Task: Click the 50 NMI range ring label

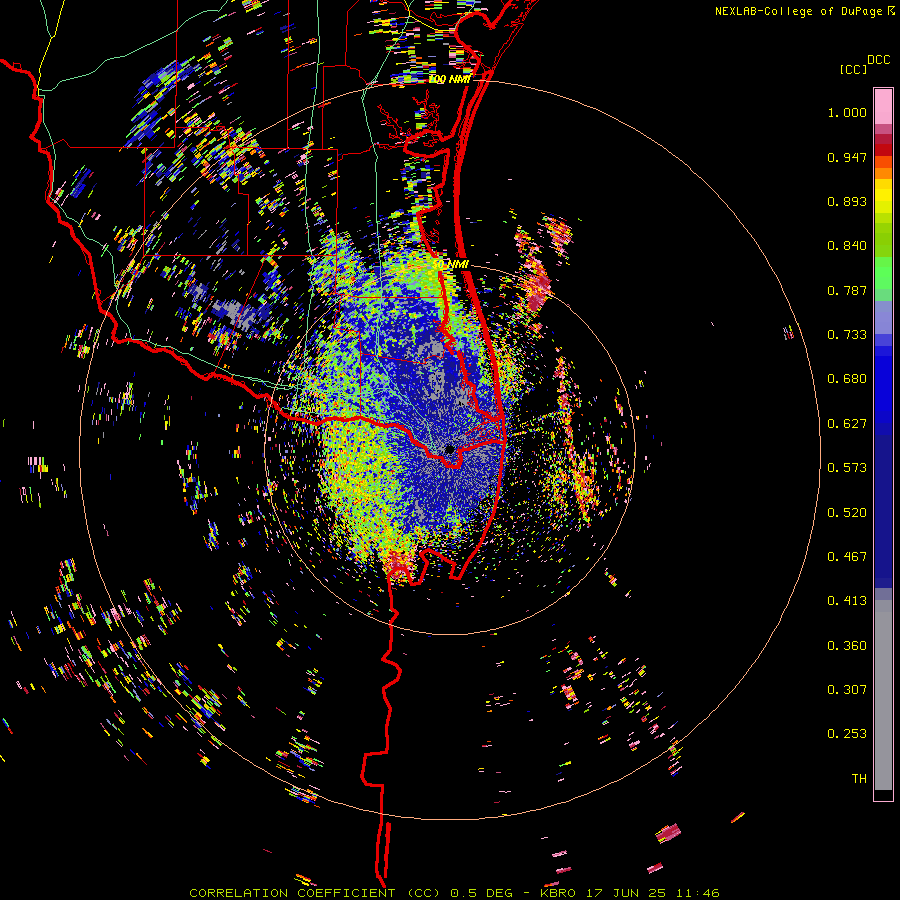Action: pyautogui.click(x=451, y=265)
